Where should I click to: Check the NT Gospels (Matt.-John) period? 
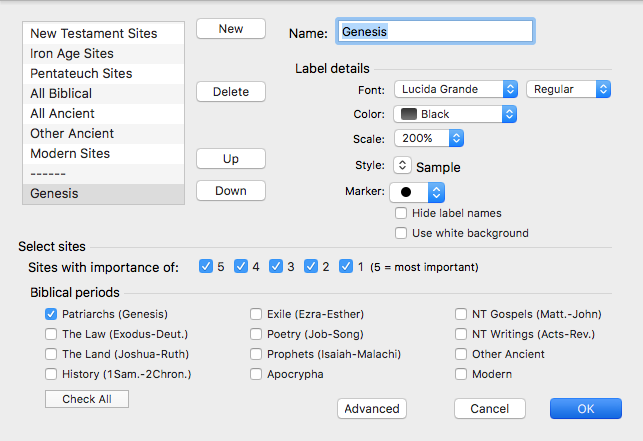(x=461, y=314)
